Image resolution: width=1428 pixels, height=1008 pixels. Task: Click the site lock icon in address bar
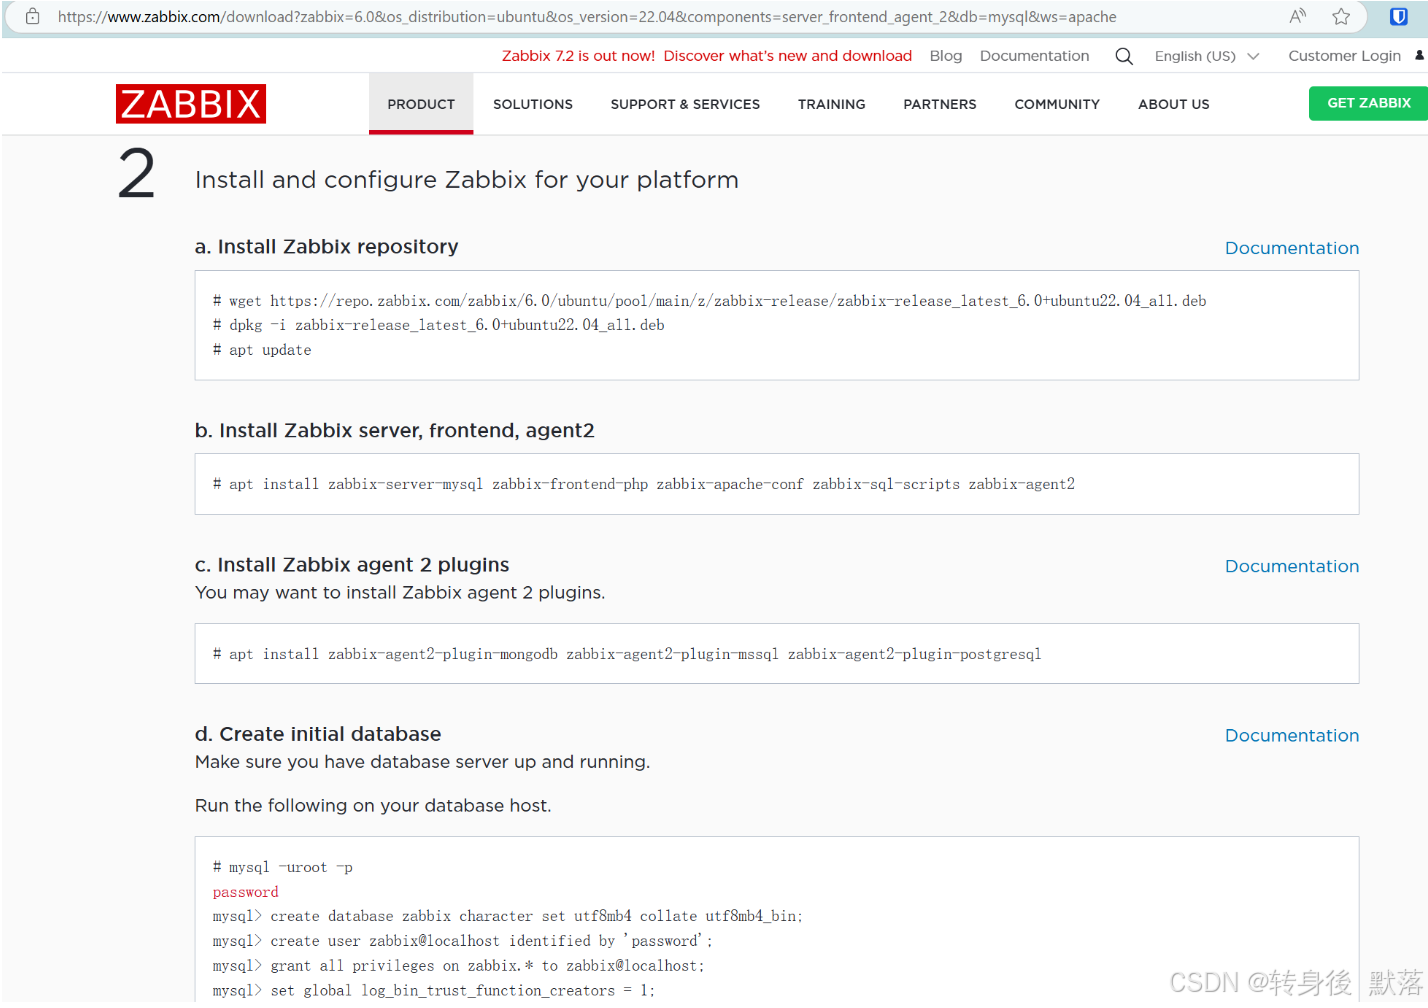[x=32, y=16]
